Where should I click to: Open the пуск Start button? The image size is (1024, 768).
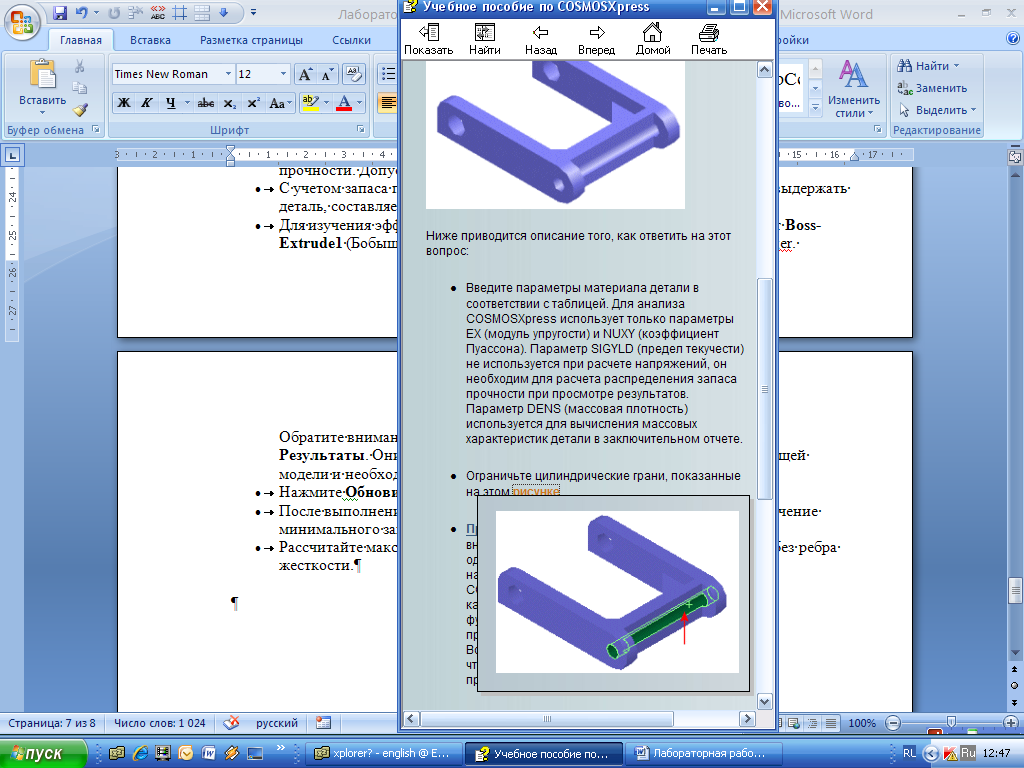(x=44, y=754)
